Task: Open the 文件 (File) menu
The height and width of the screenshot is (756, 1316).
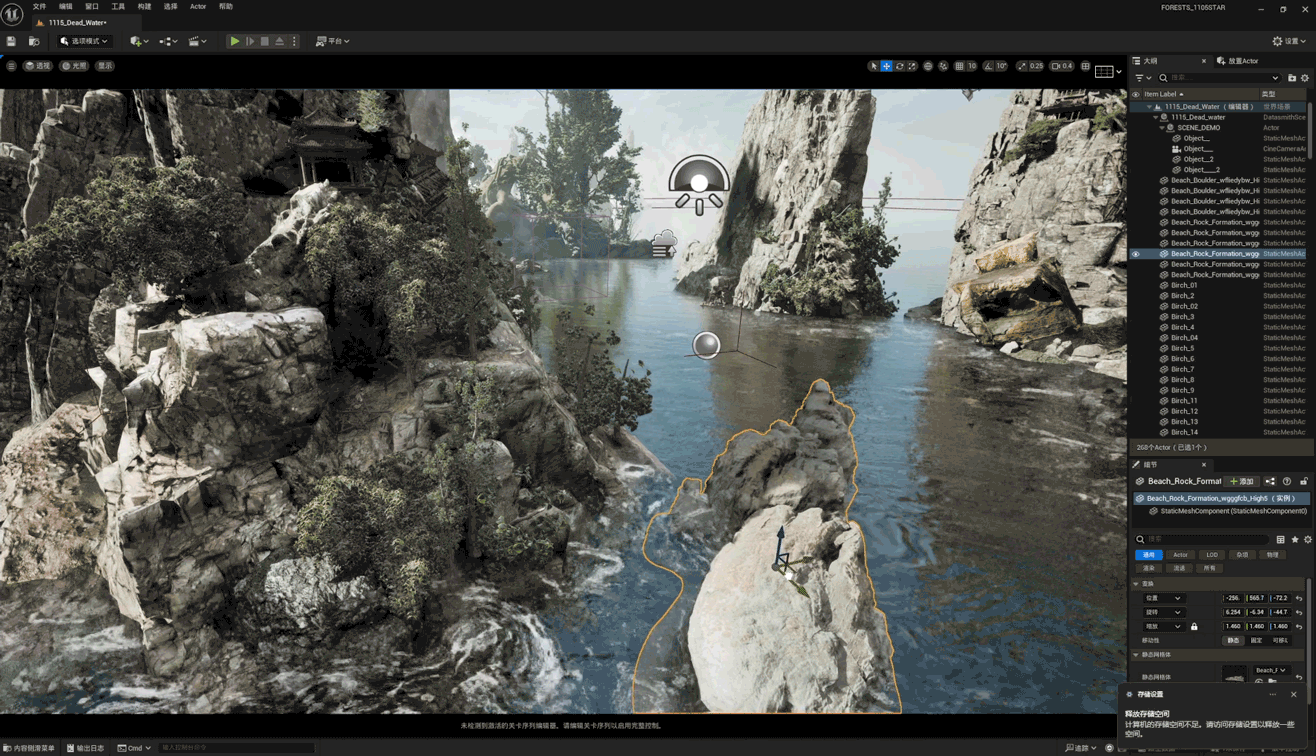Action: click(x=39, y=7)
